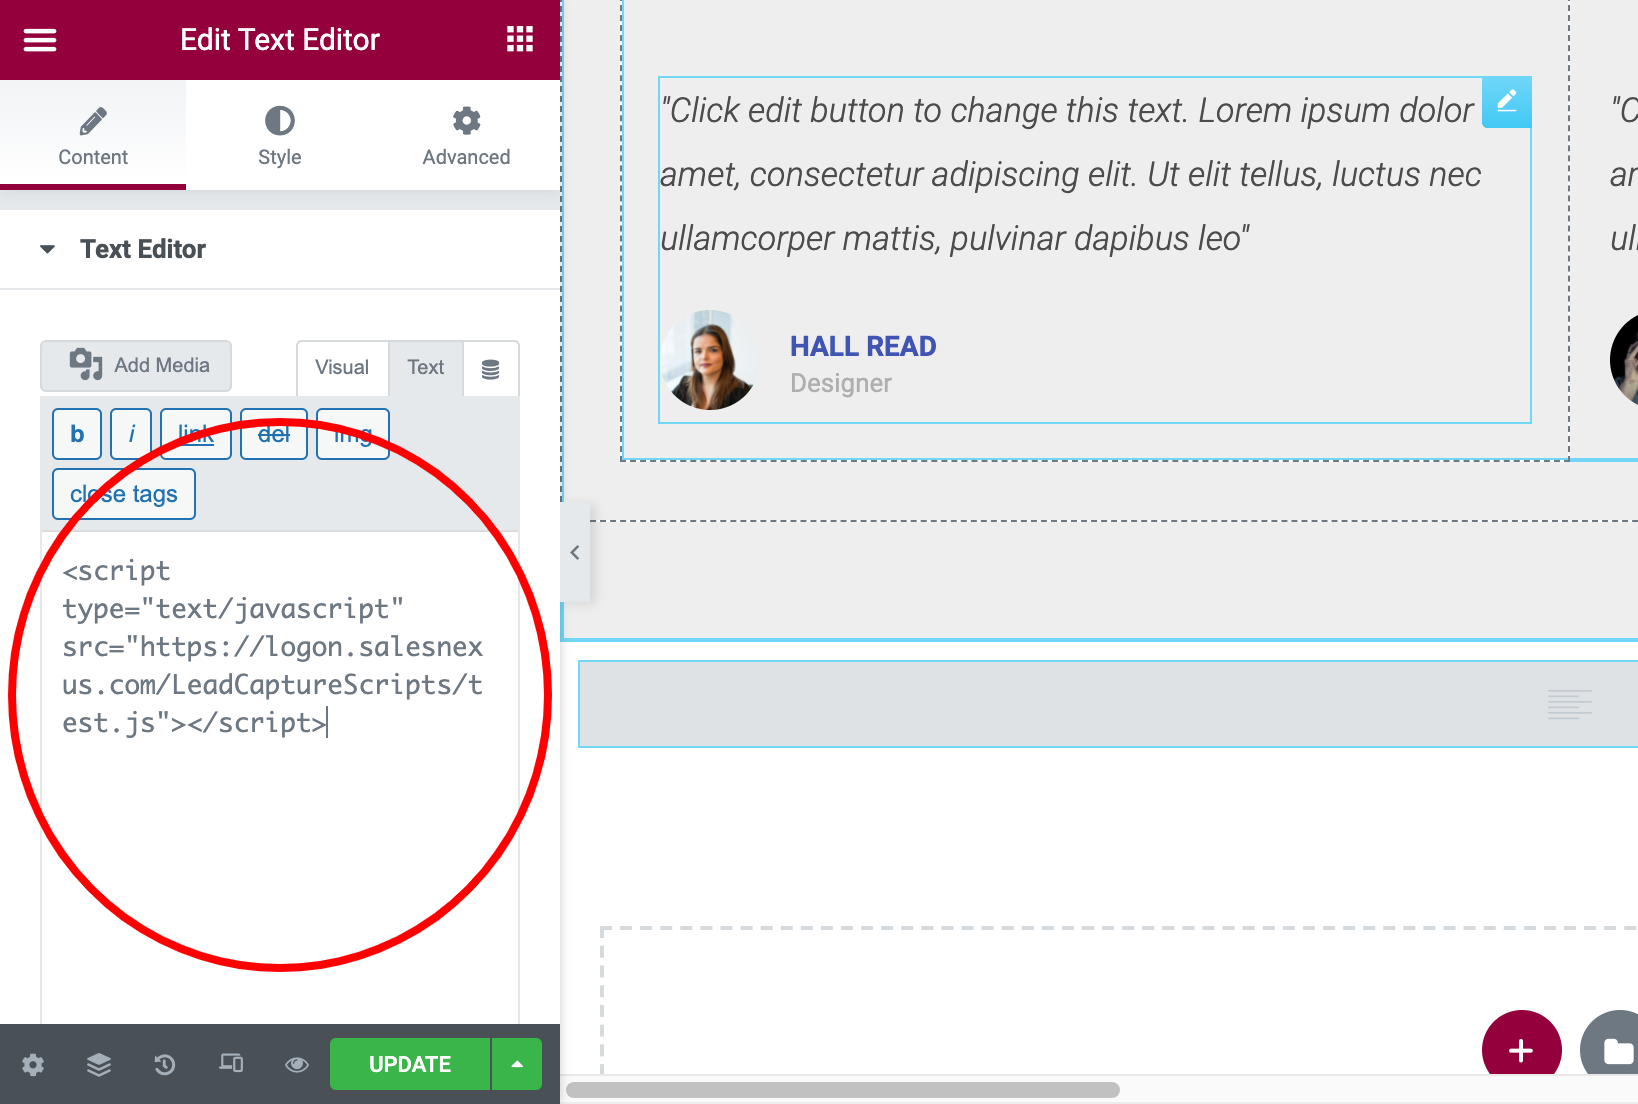Switch to the Style tab
This screenshot has width=1638, height=1104.
[x=280, y=136]
